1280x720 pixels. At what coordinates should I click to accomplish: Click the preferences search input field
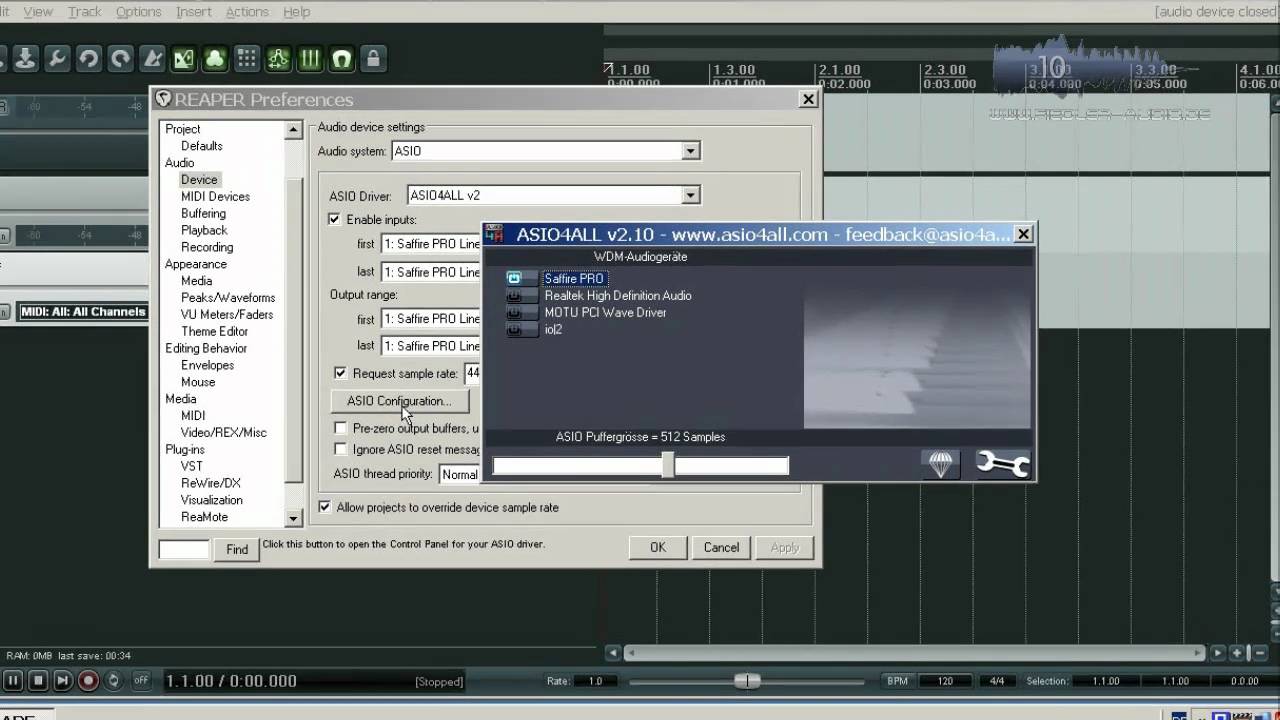(x=184, y=549)
